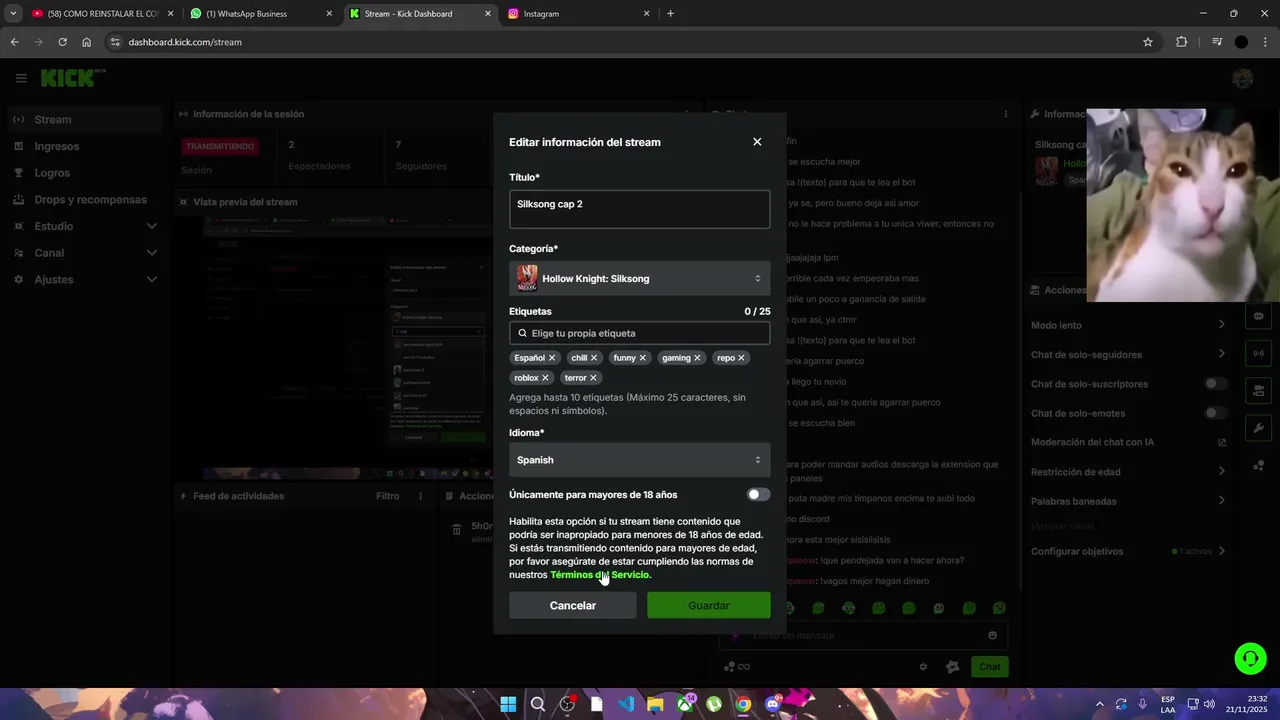Open the Modo lento chat setting
This screenshot has width=1280, height=720.
point(1128,325)
